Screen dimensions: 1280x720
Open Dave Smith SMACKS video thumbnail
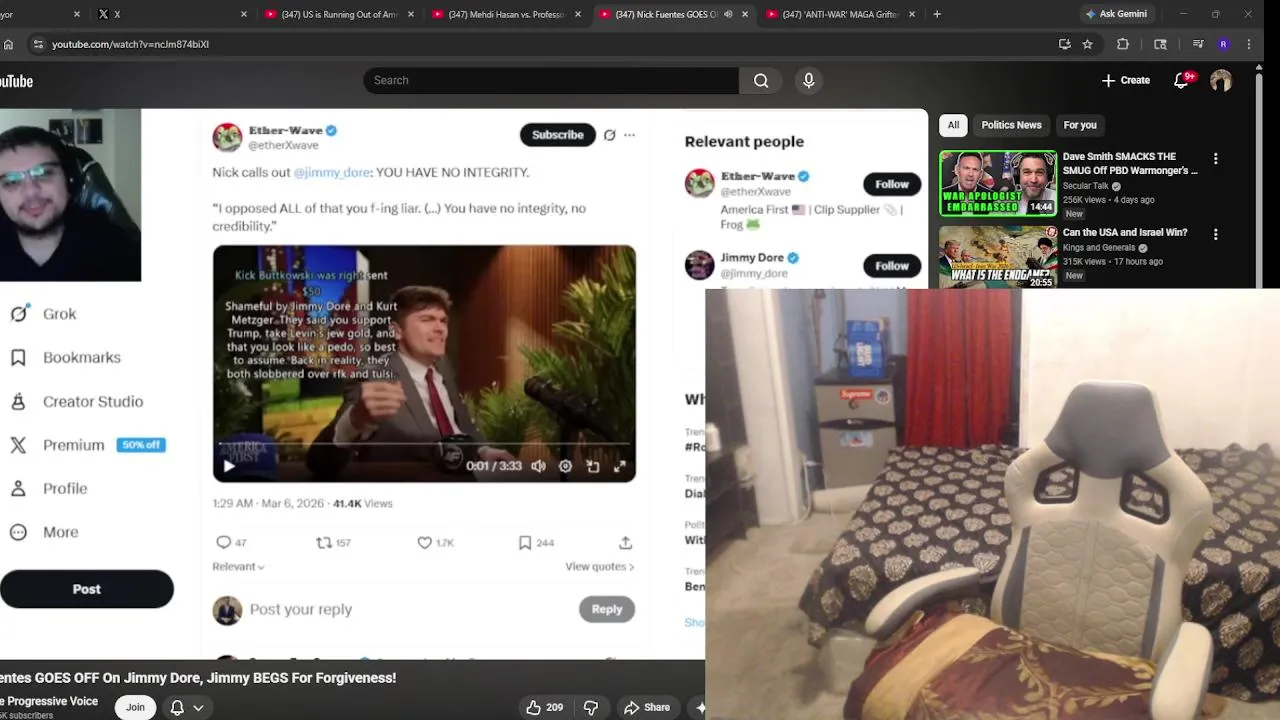(x=998, y=183)
